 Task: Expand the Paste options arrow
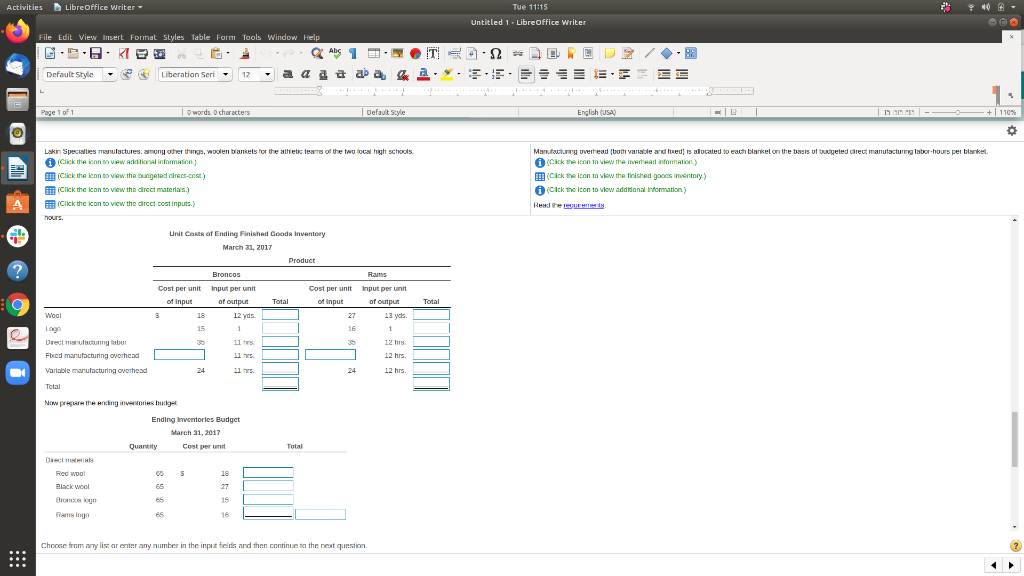(x=228, y=54)
